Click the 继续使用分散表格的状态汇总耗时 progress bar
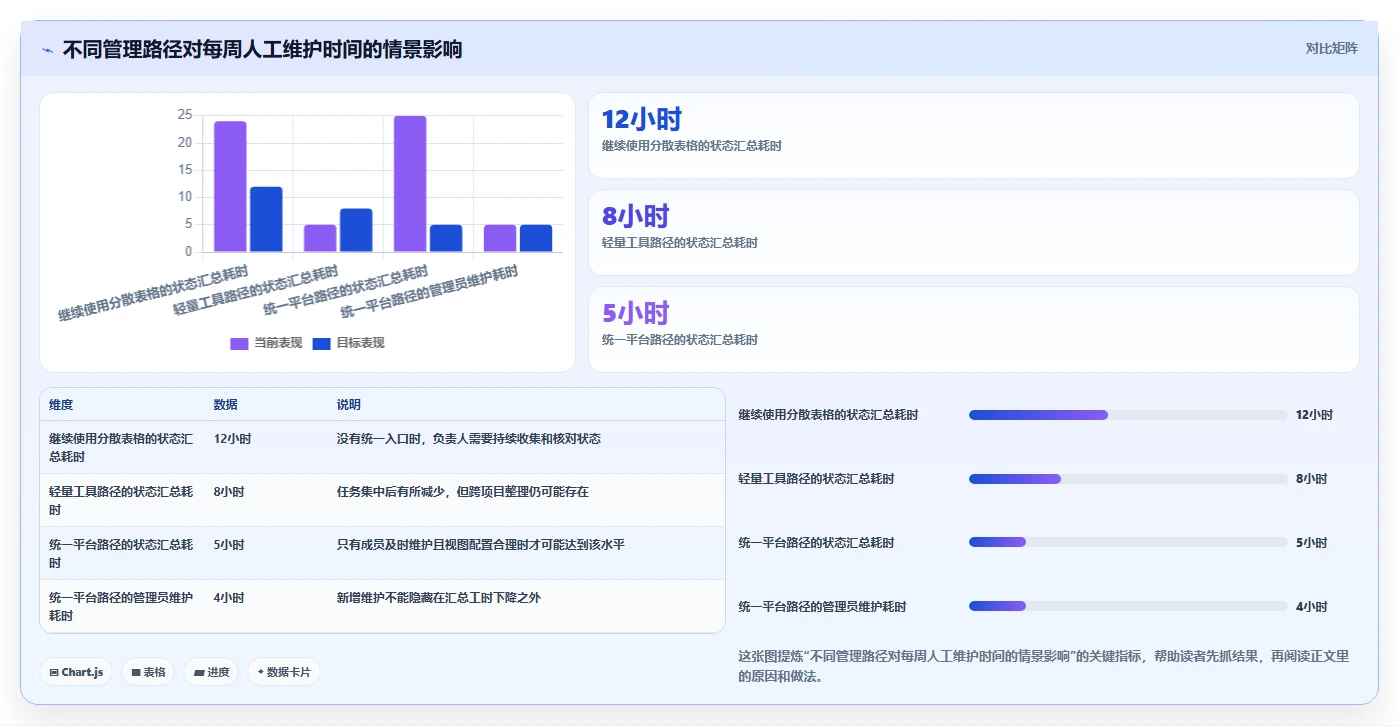1399x726 pixels. [1128, 415]
